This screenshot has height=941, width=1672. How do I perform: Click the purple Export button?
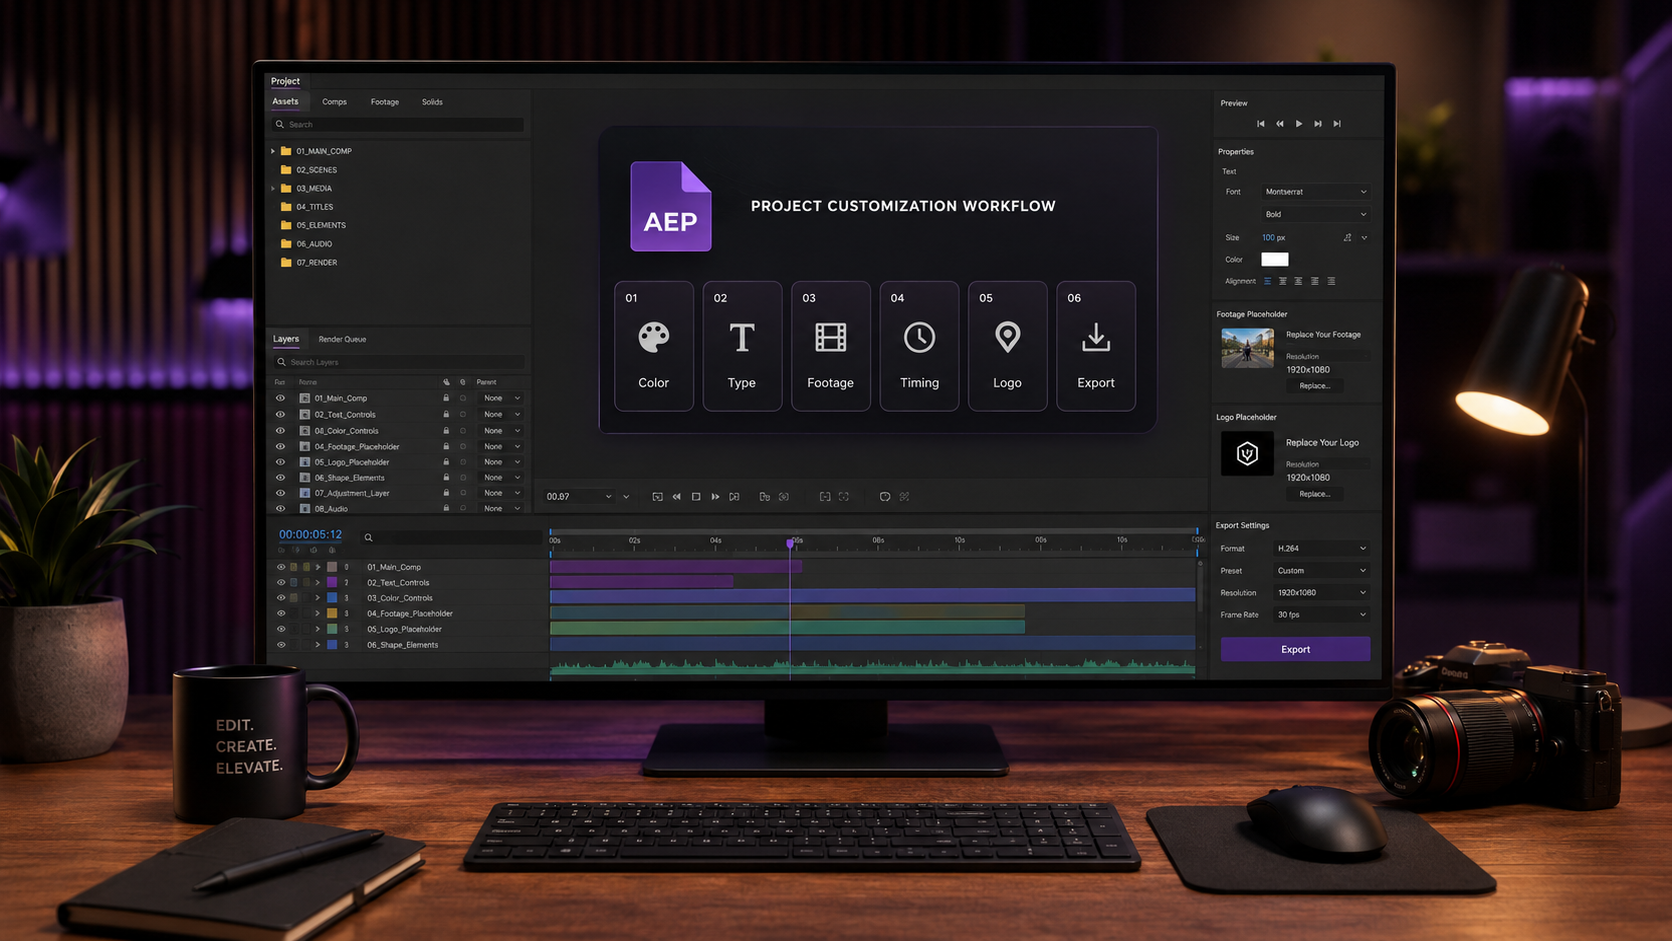[x=1295, y=649]
